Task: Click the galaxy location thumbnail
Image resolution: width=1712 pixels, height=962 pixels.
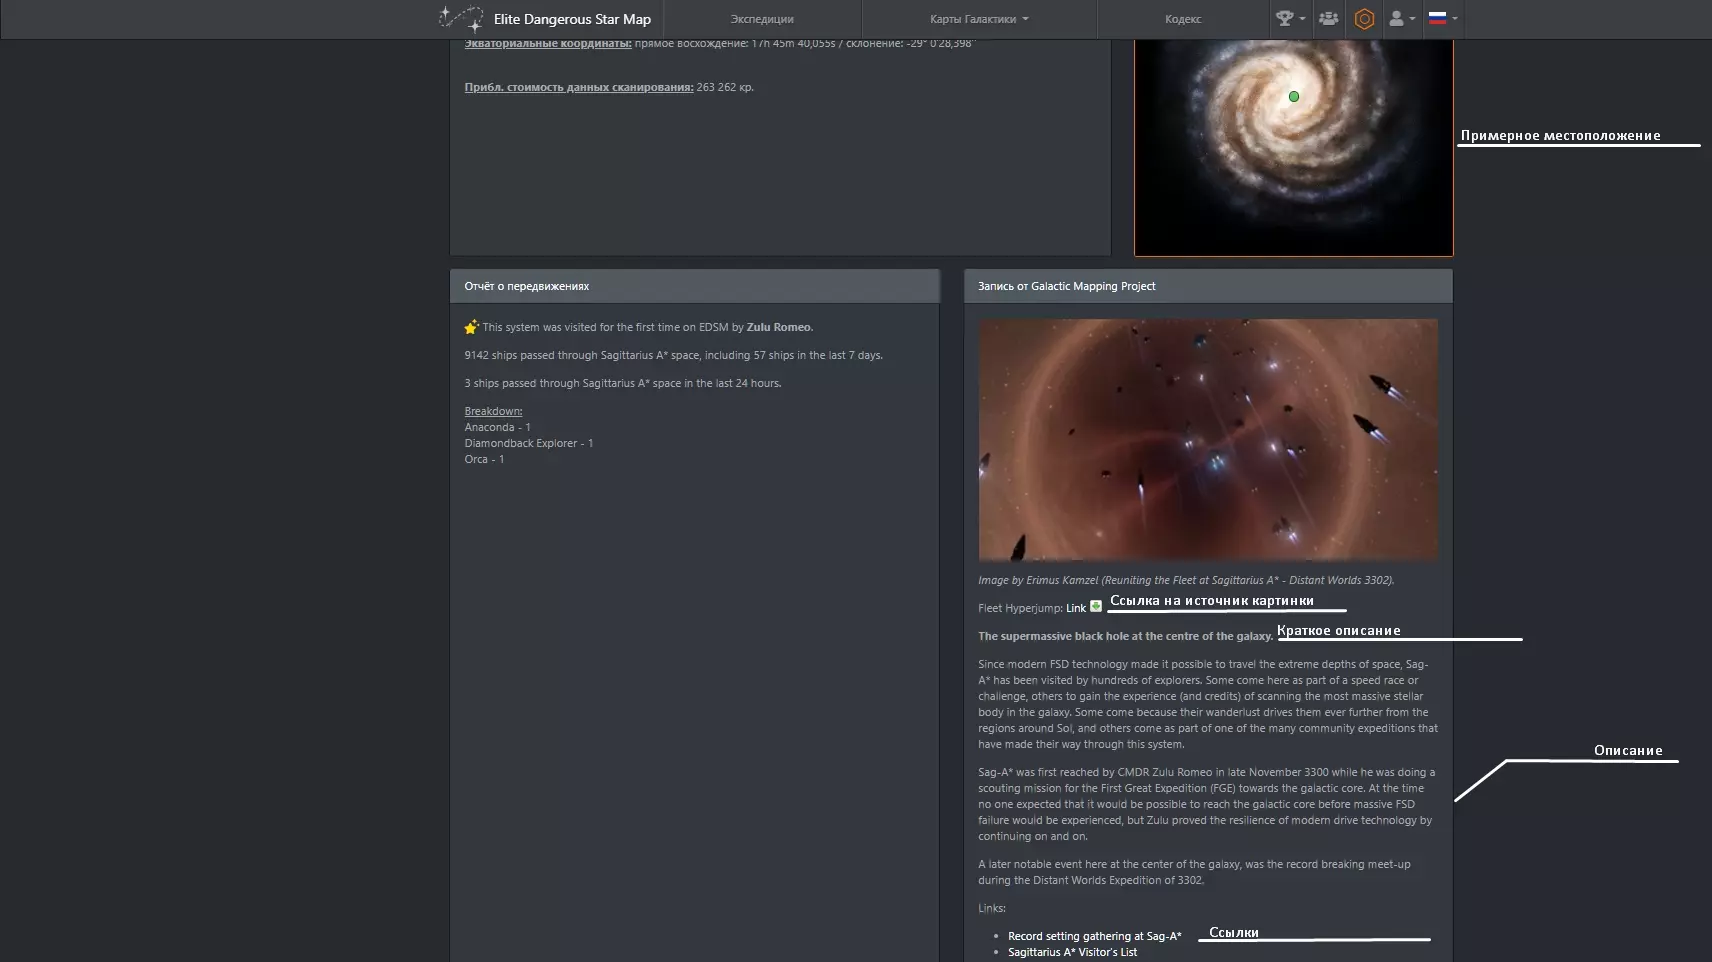Action: point(1294,147)
